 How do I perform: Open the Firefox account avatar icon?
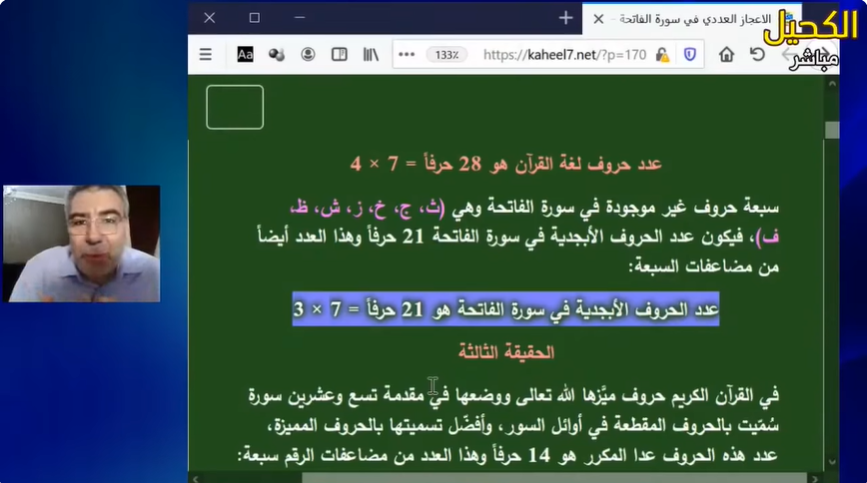(308, 54)
